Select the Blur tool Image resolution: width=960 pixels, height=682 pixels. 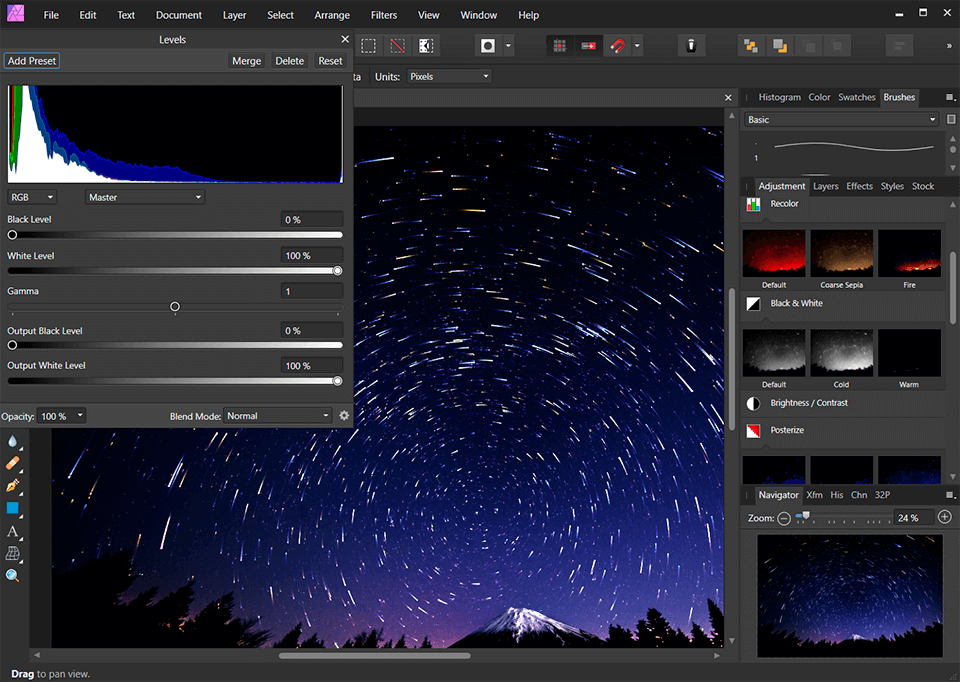pyautogui.click(x=12, y=440)
